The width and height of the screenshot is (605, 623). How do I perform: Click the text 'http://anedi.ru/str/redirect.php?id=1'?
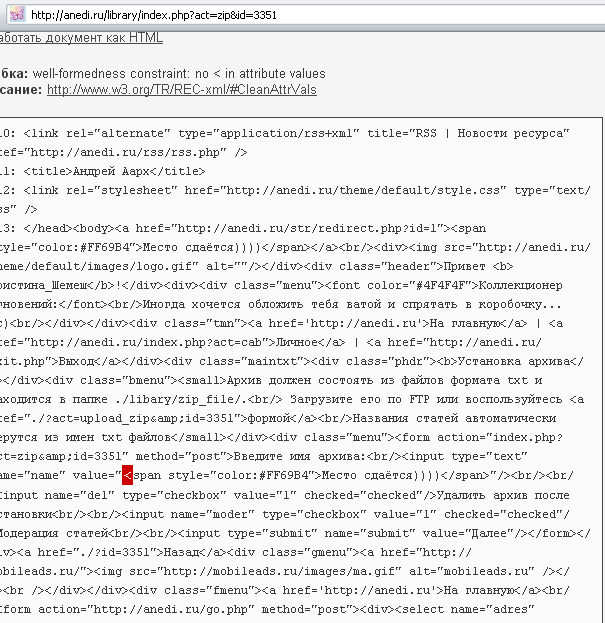point(307,228)
